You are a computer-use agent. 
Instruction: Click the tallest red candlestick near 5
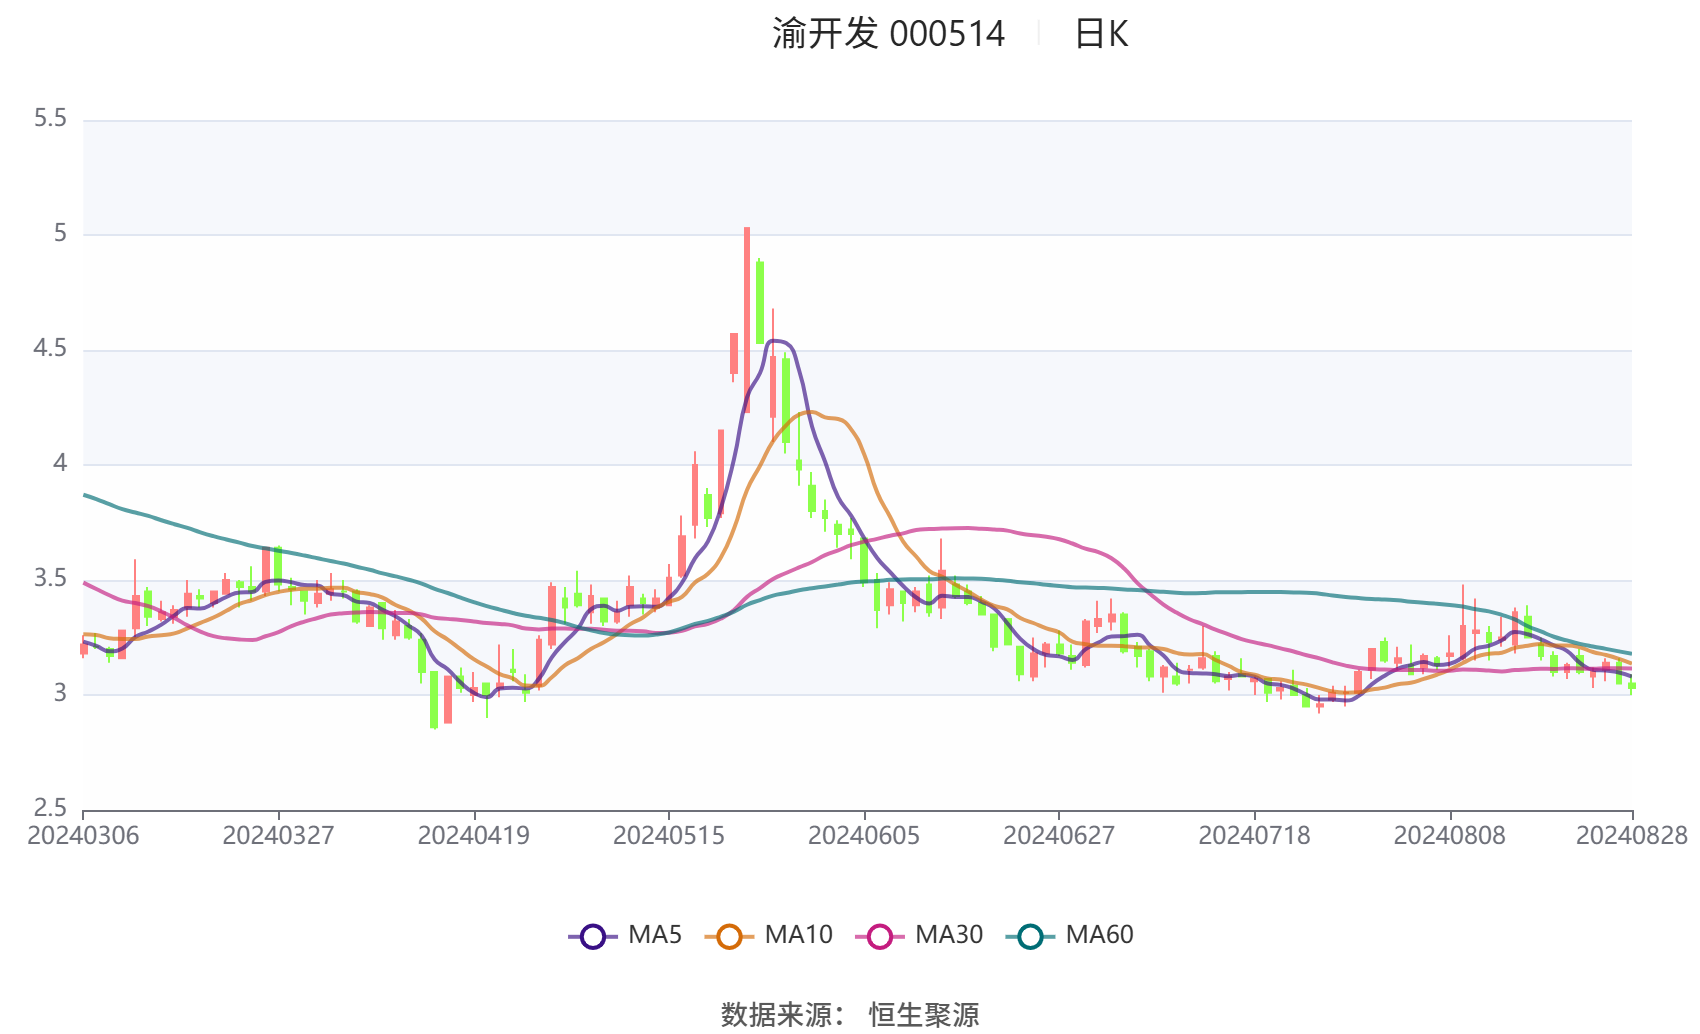pyautogui.click(x=746, y=320)
